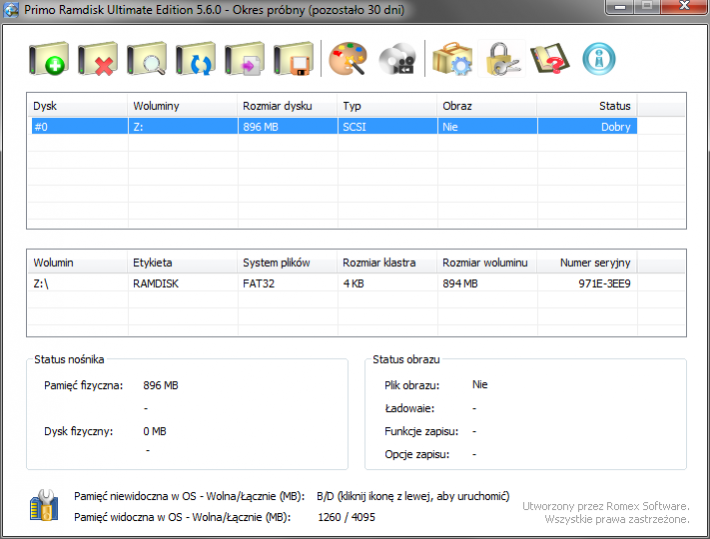Click the blue info about icon
This screenshot has height=539, width=710.
(599, 59)
